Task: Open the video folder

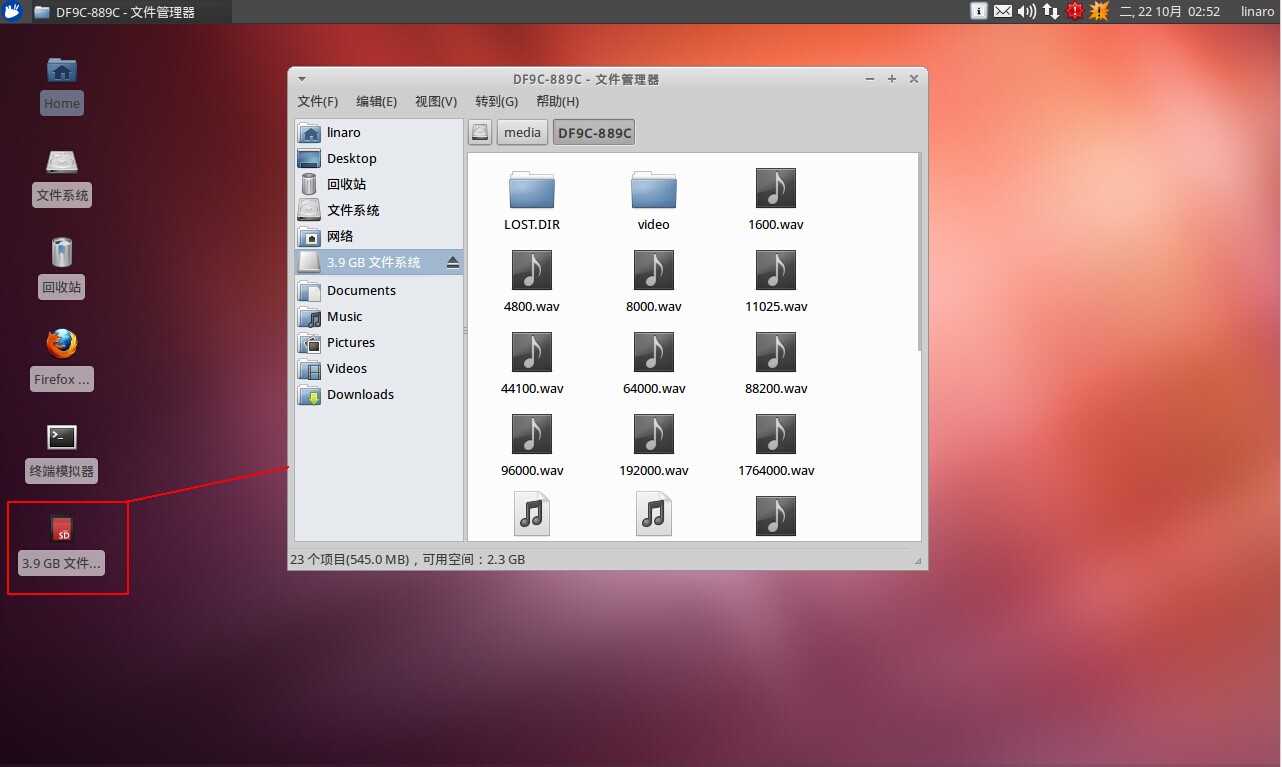Action: coord(653,190)
